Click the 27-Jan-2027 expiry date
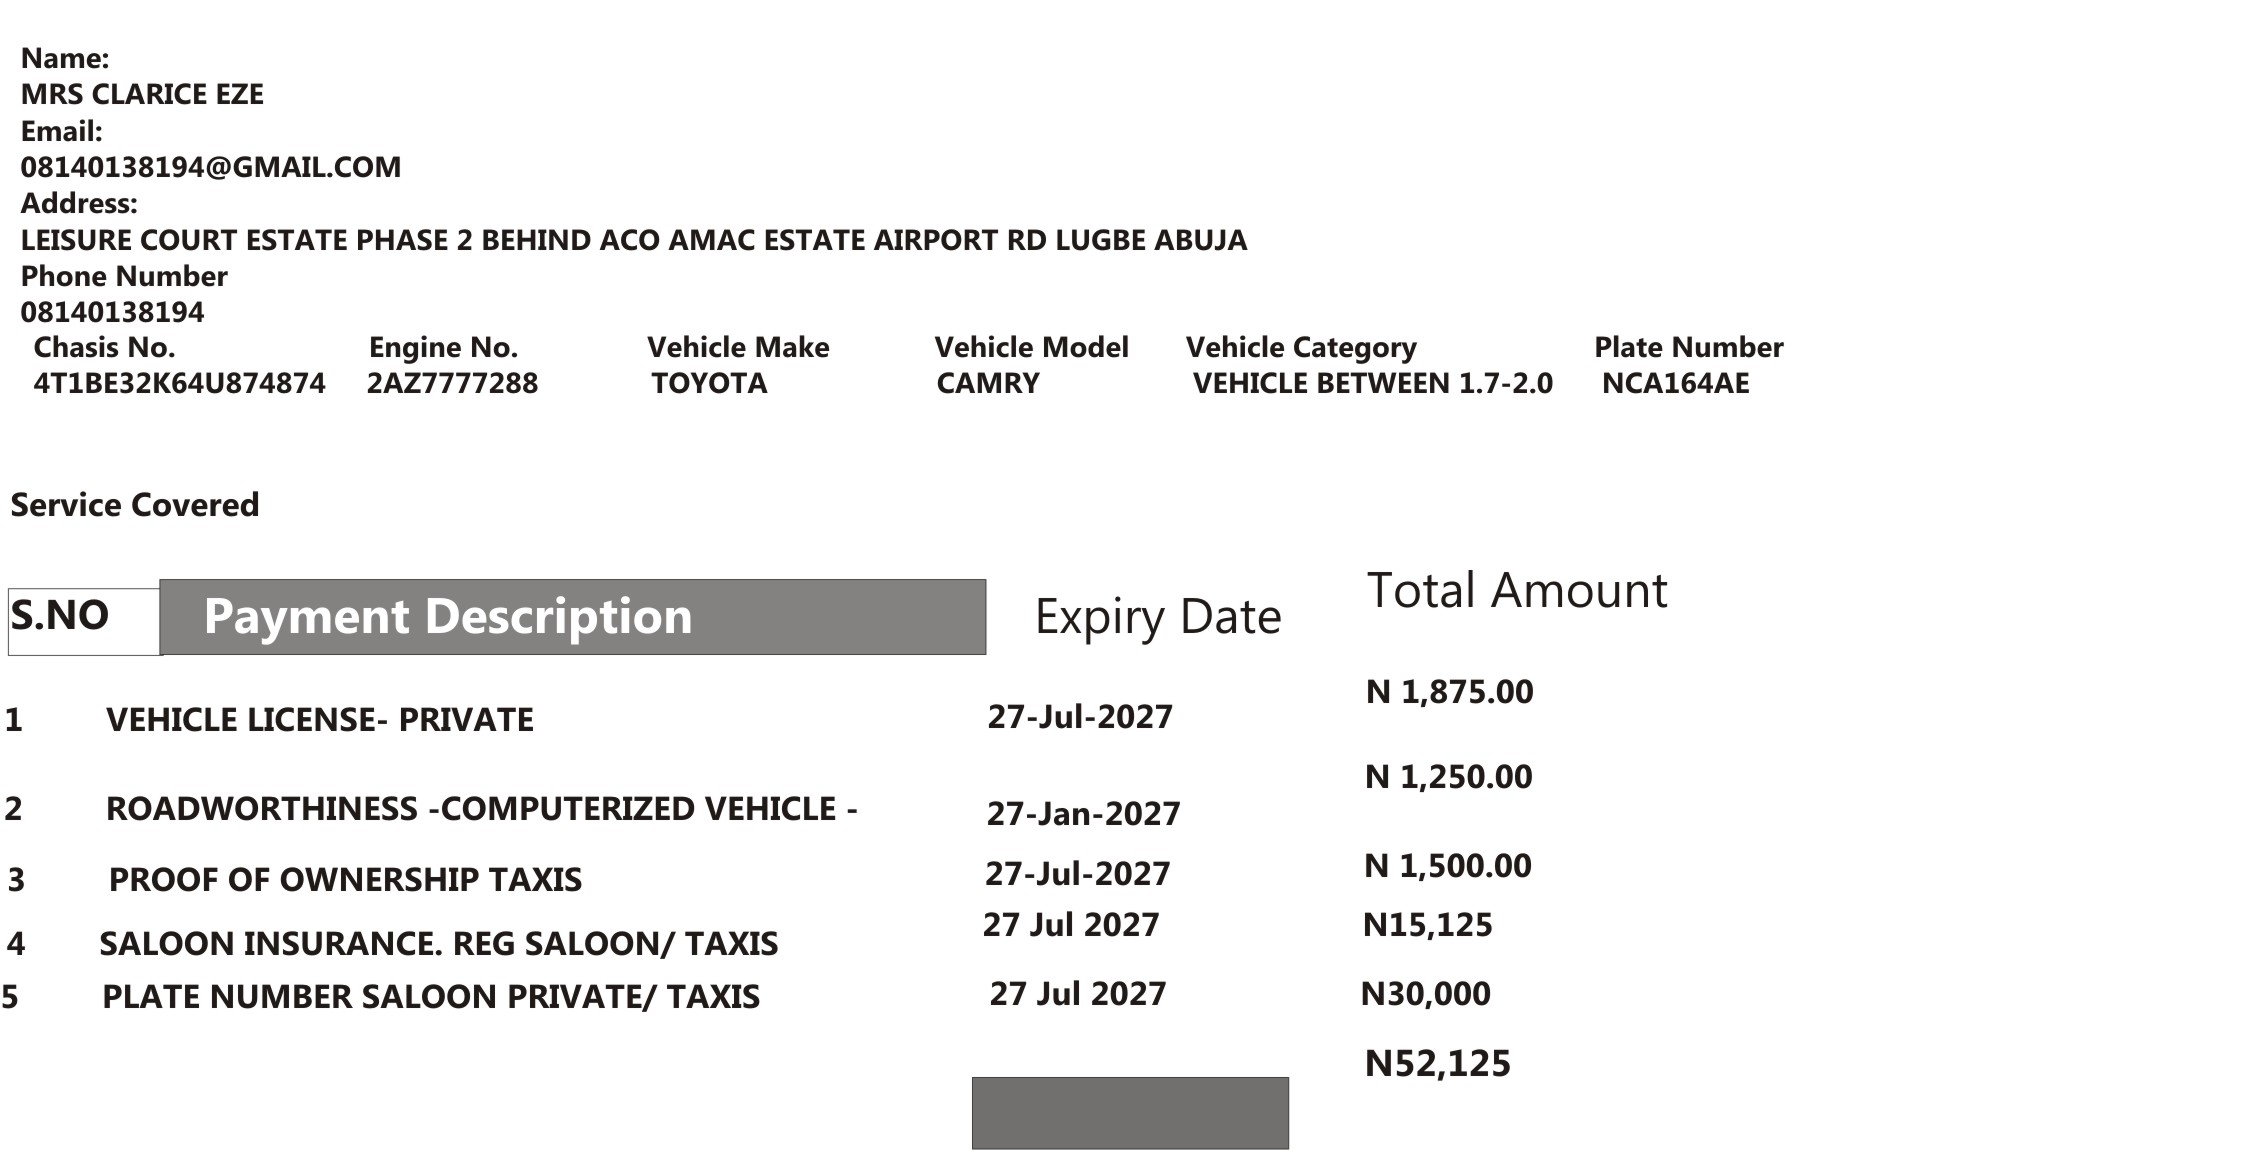Viewport: 2252px width, 1150px height. click(x=1084, y=814)
